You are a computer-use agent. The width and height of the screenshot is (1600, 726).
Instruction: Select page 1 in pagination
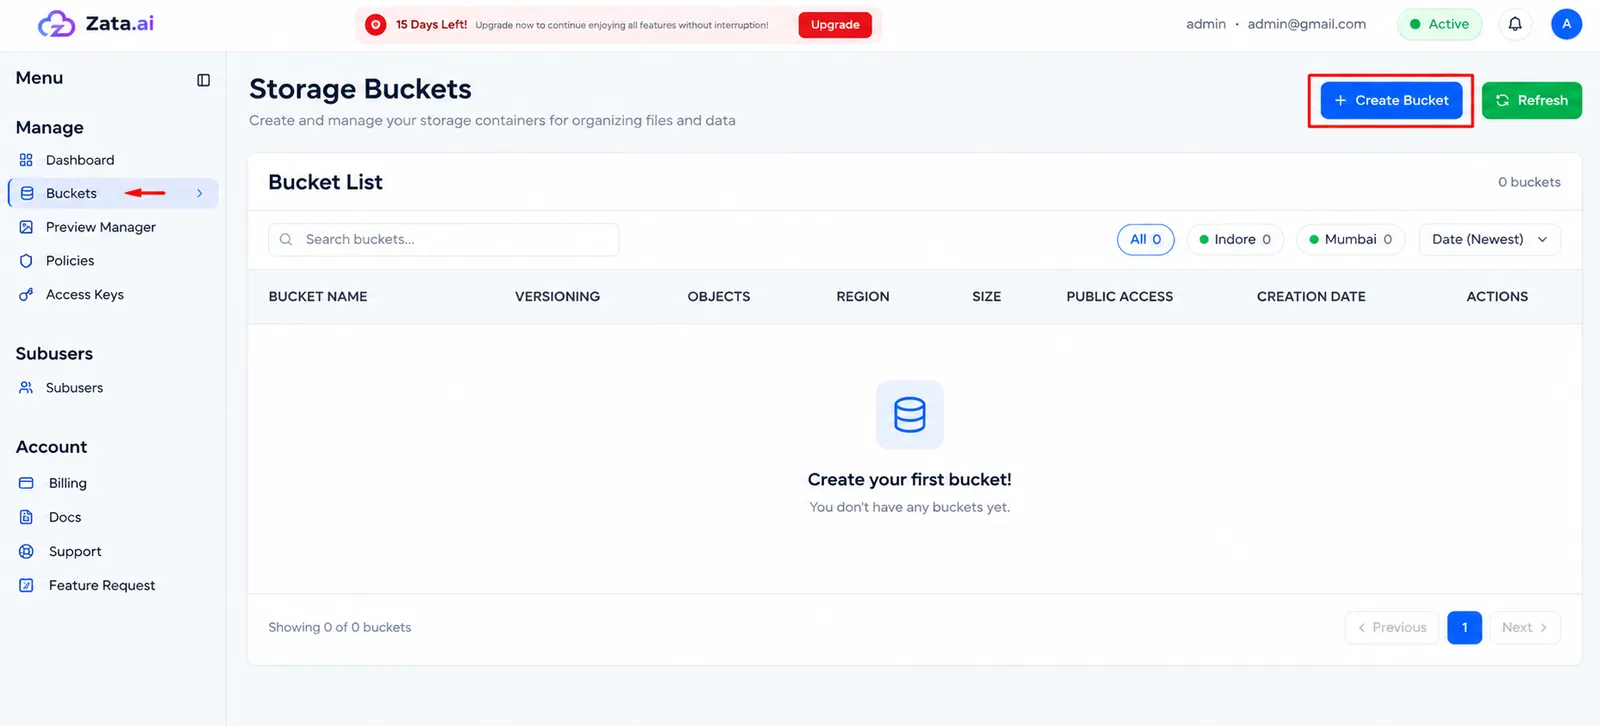(1464, 627)
